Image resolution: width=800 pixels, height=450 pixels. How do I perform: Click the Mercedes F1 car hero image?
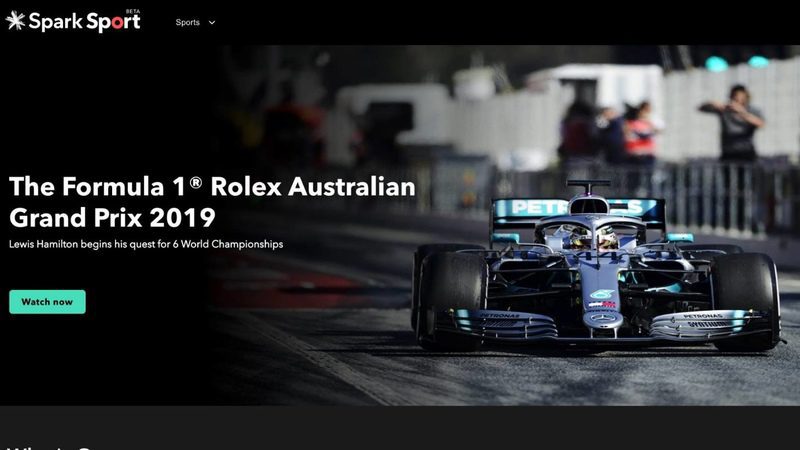pyautogui.click(x=596, y=266)
